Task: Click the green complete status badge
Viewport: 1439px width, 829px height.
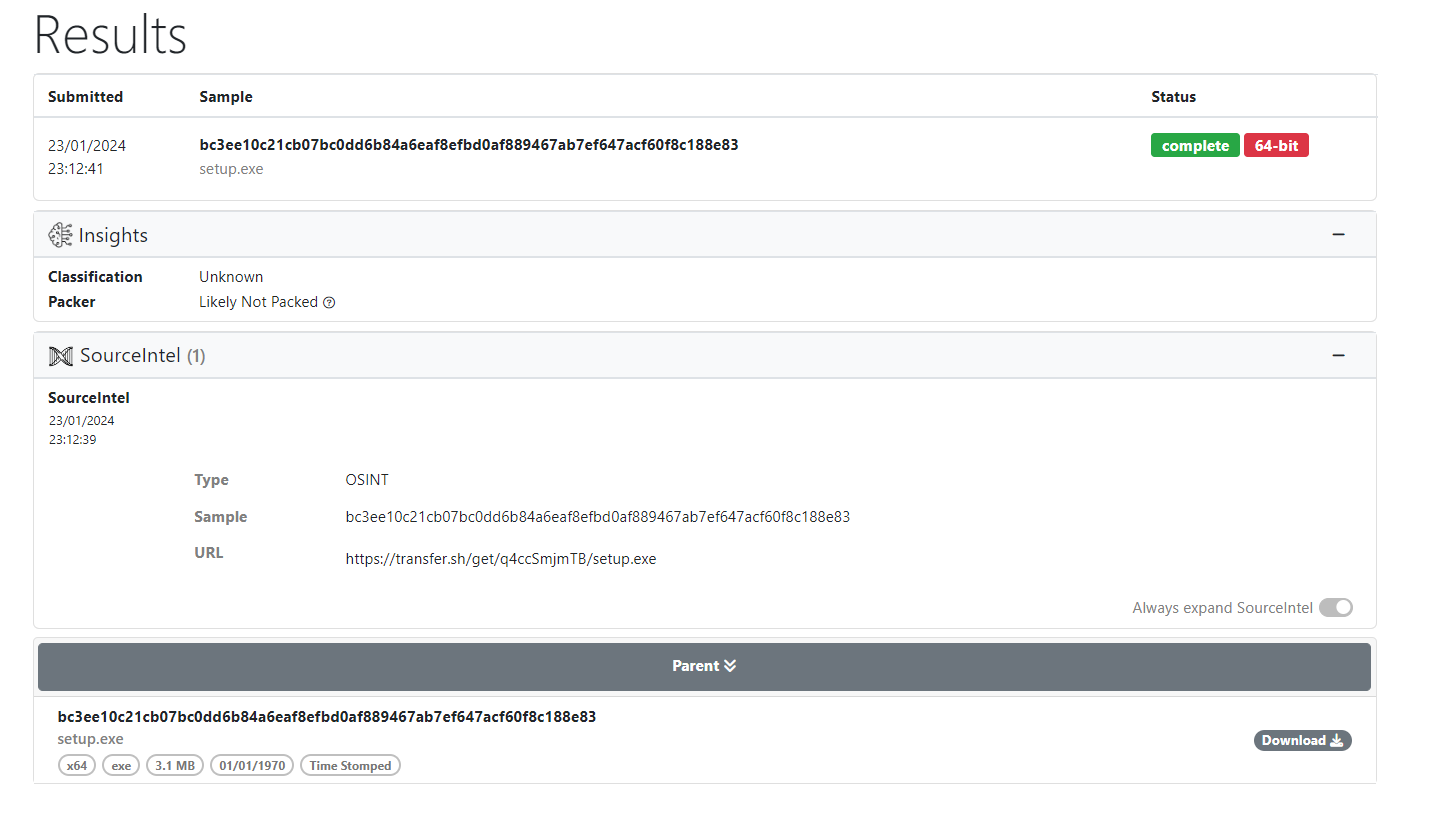Action: [x=1195, y=146]
